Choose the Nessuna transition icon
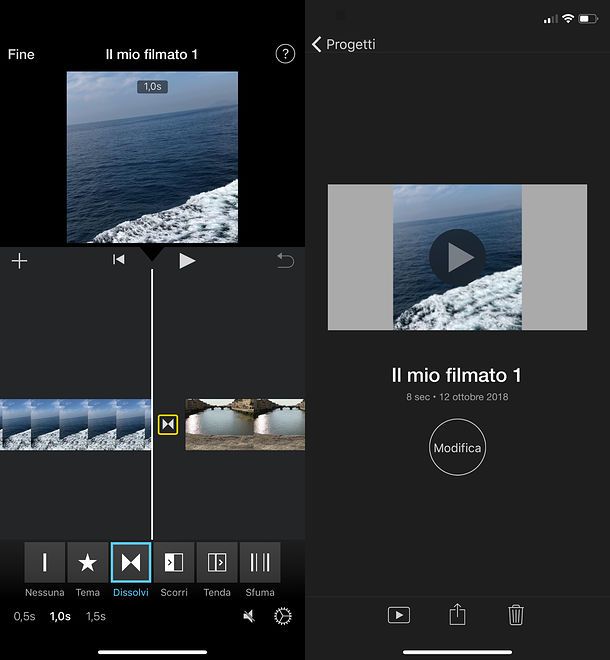Viewport: 610px width, 660px height. tap(45, 562)
